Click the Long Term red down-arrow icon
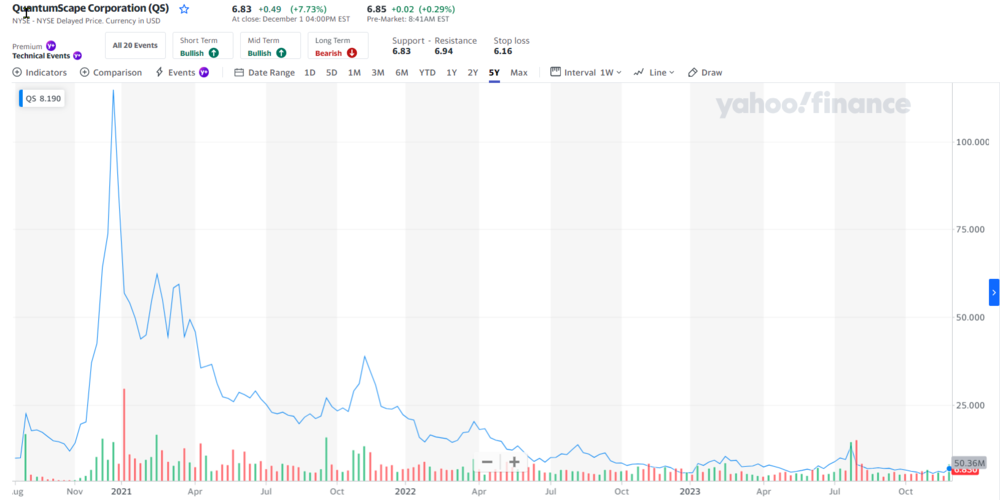The height and width of the screenshot is (500, 1000). (352, 53)
